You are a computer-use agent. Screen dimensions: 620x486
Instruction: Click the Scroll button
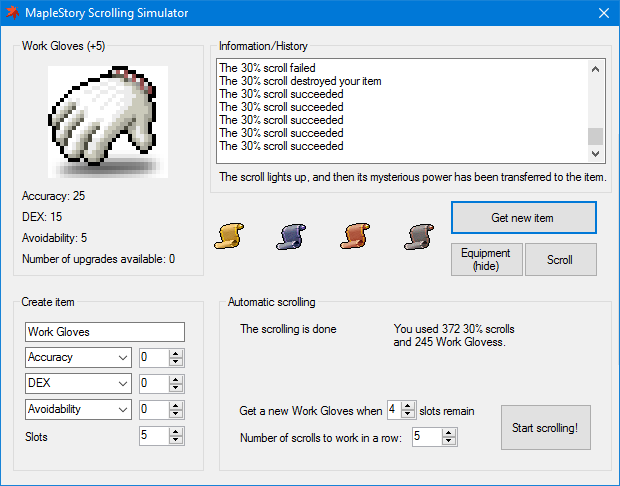(x=560, y=260)
